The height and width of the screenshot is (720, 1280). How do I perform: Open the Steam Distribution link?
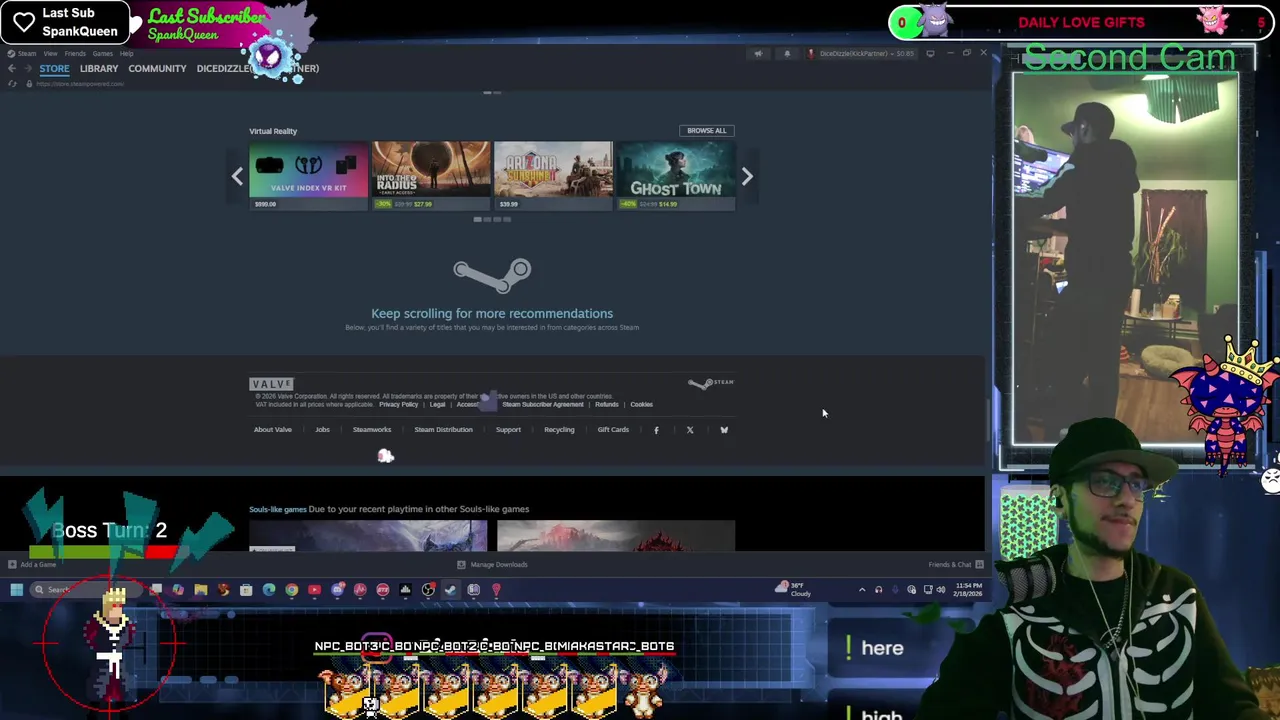click(x=443, y=429)
